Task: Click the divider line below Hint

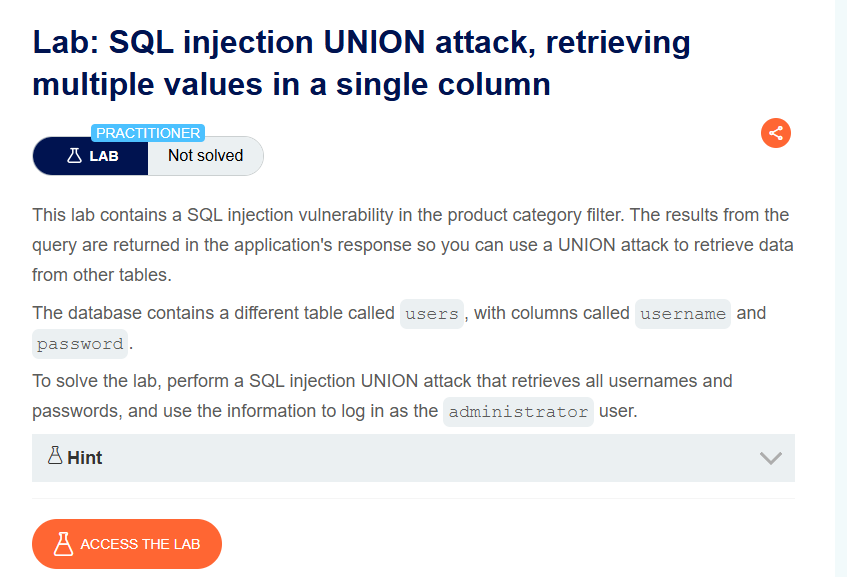Action: point(413,498)
